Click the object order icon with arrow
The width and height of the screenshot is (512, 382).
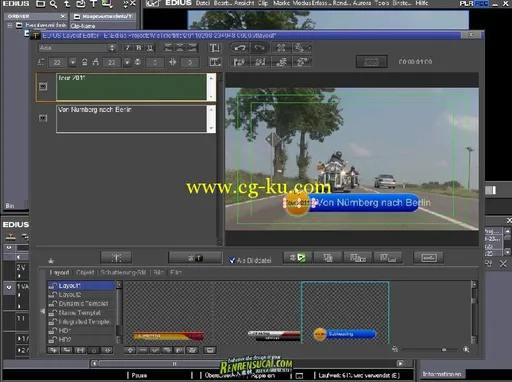299,48
